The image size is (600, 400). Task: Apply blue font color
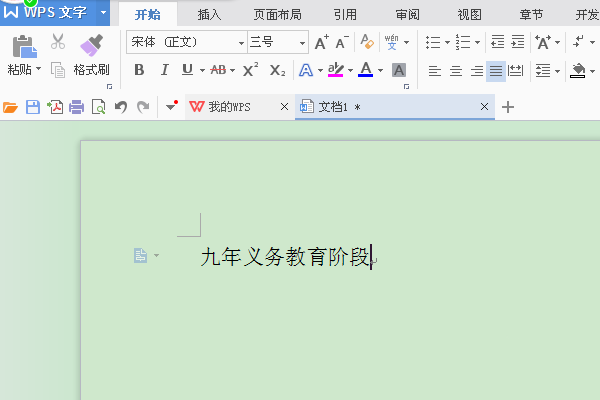click(365, 70)
